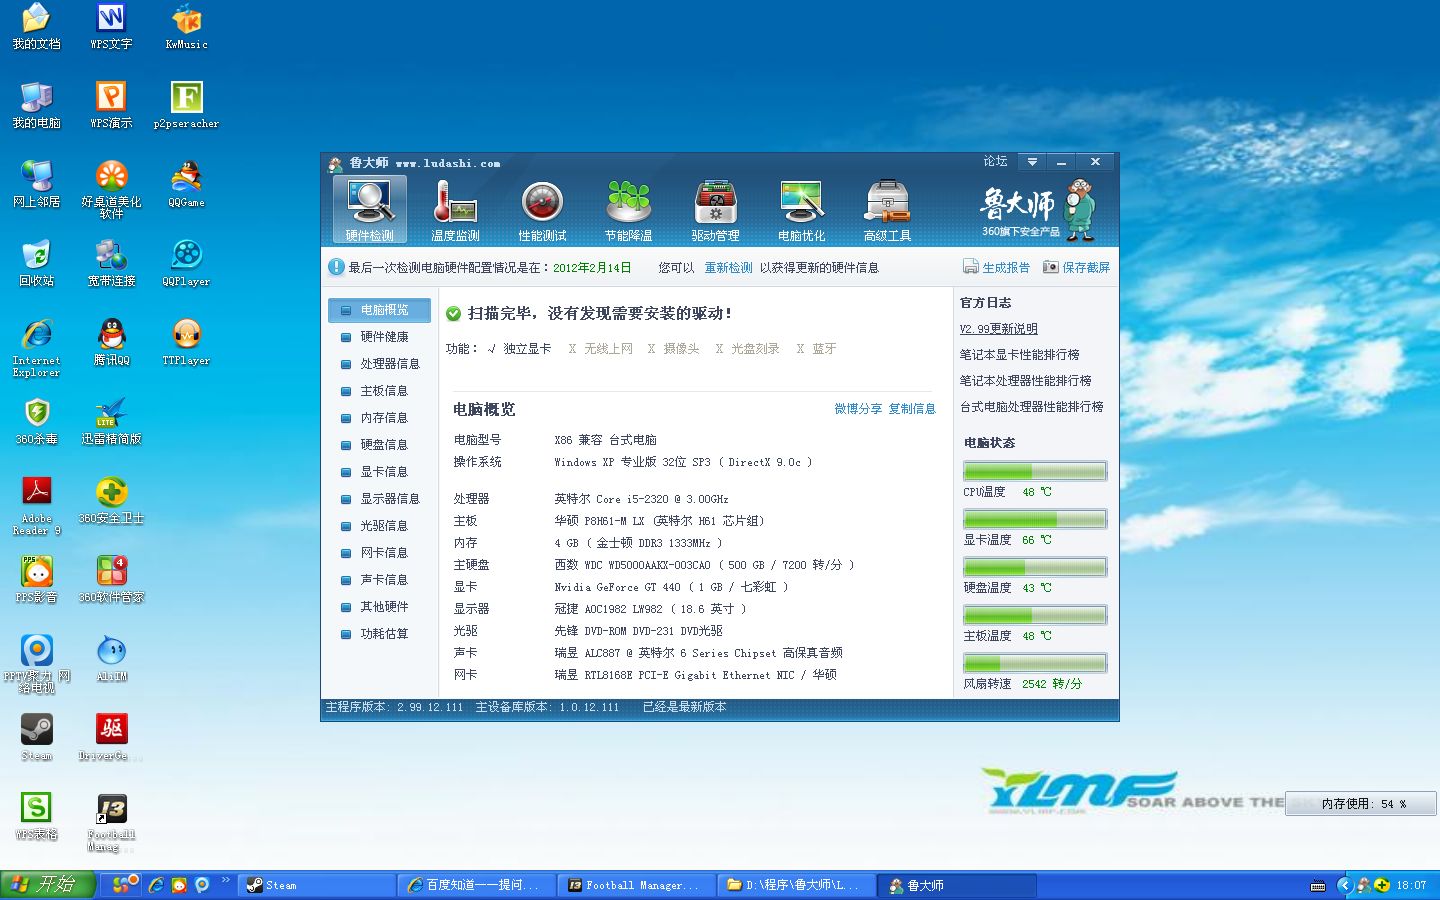Image resolution: width=1440 pixels, height=900 pixels.
Task: Click CPU温度 progress bar
Action: pos(1035,471)
